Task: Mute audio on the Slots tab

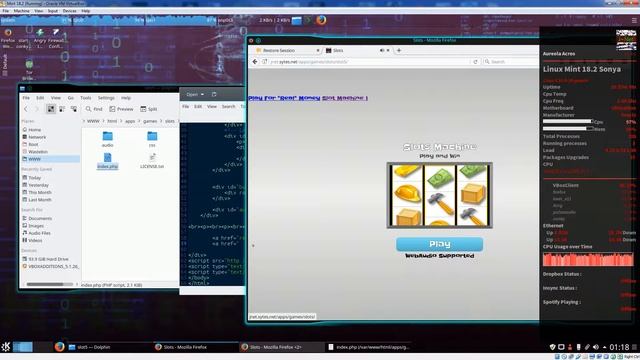Action: (x=382, y=50)
